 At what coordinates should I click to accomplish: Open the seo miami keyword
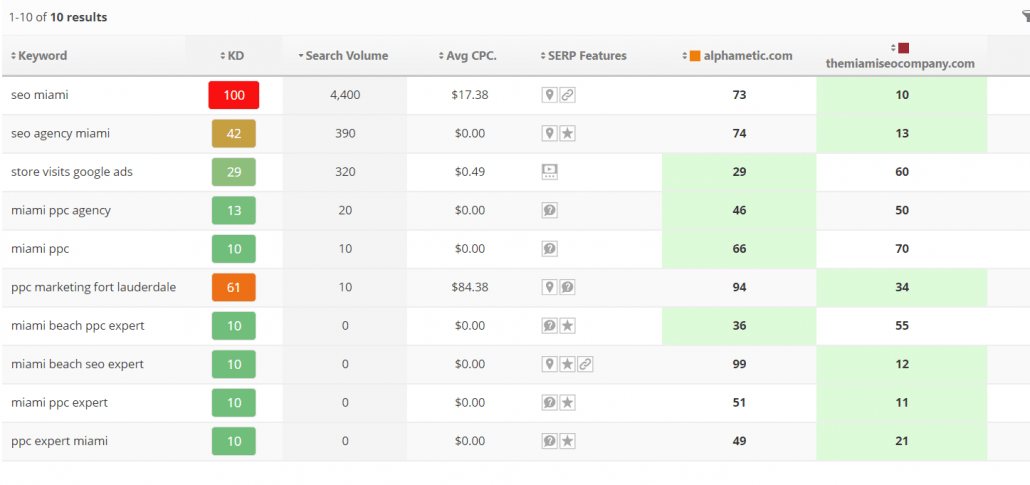[x=39, y=95]
